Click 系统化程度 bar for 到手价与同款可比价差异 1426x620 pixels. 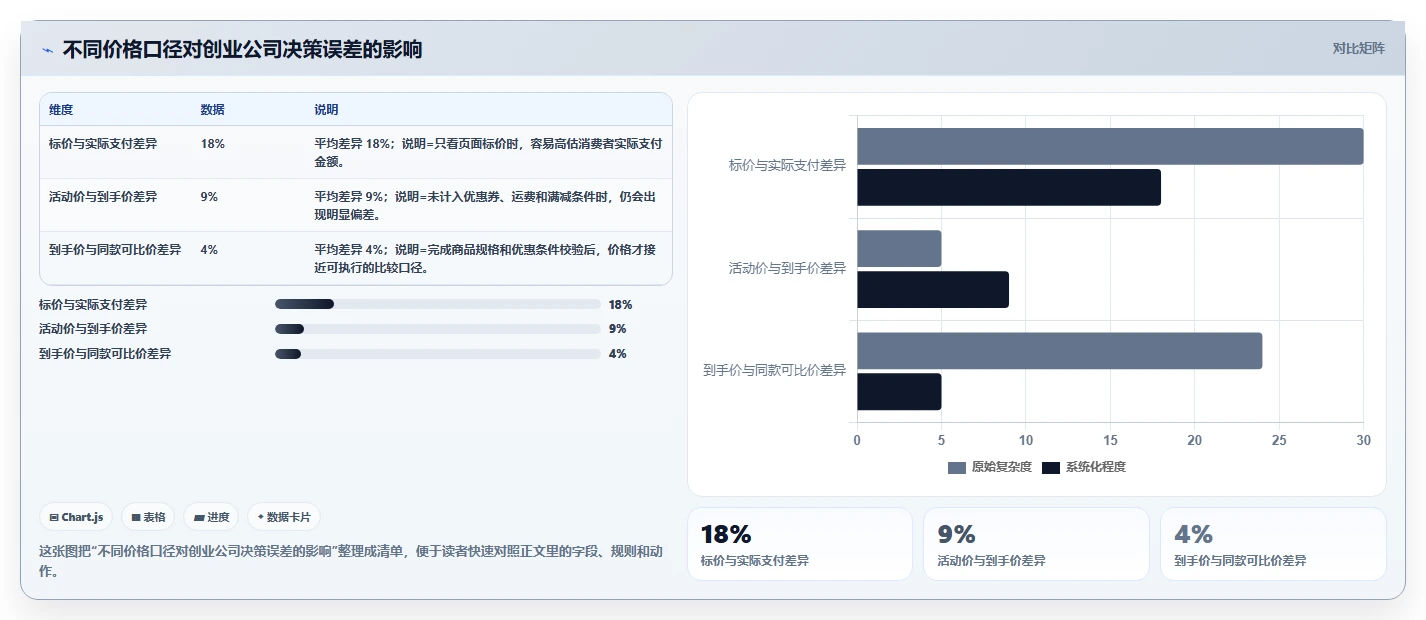point(899,392)
